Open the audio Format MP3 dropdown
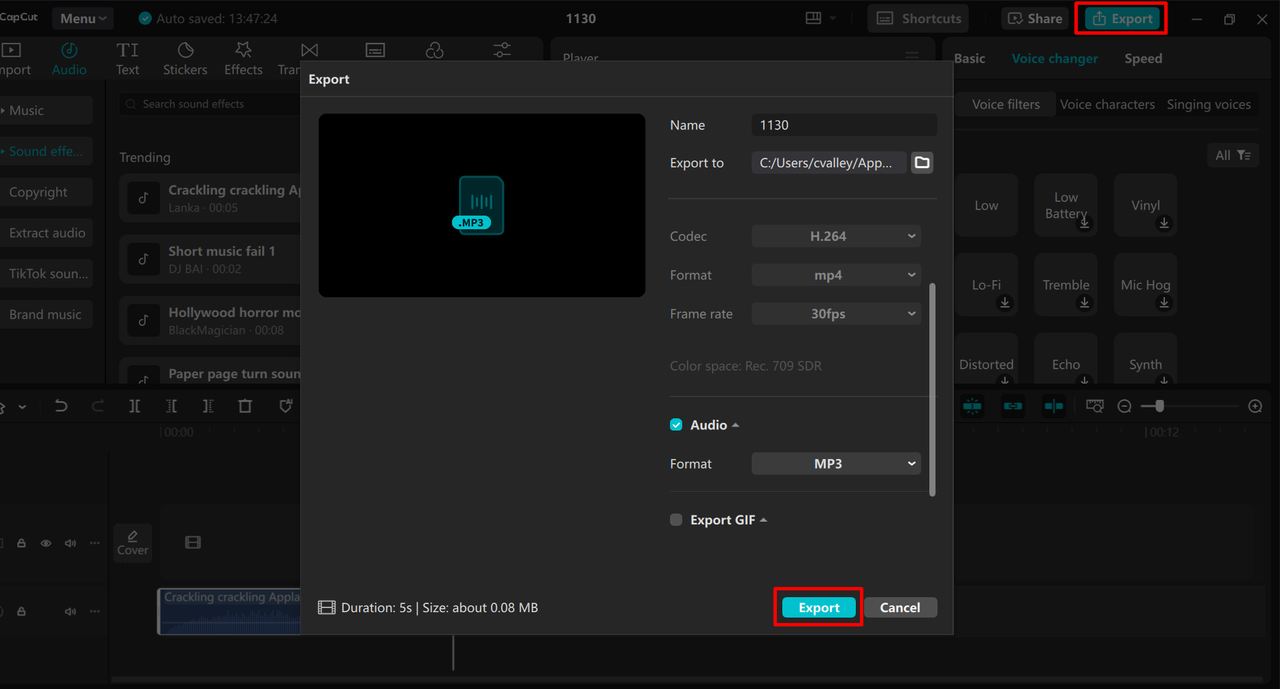1280x689 pixels. [836, 464]
